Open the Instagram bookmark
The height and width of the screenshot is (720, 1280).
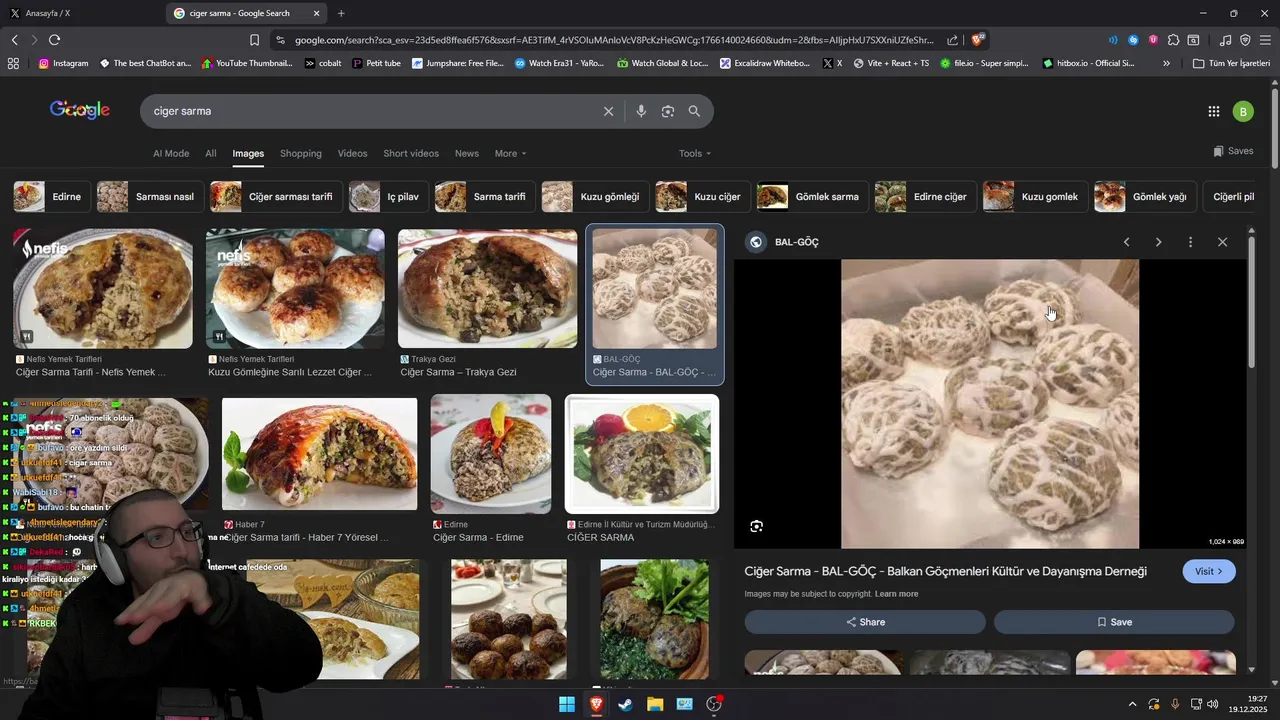tap(63, 63)
